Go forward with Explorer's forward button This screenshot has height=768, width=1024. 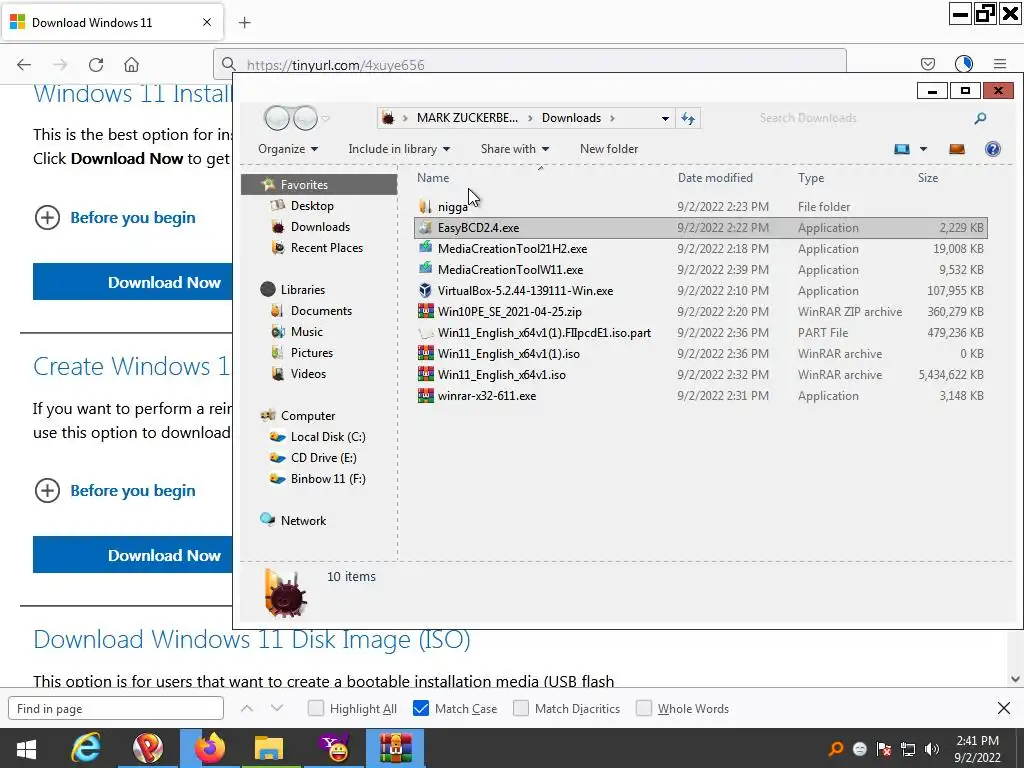[x=305, y=118]
